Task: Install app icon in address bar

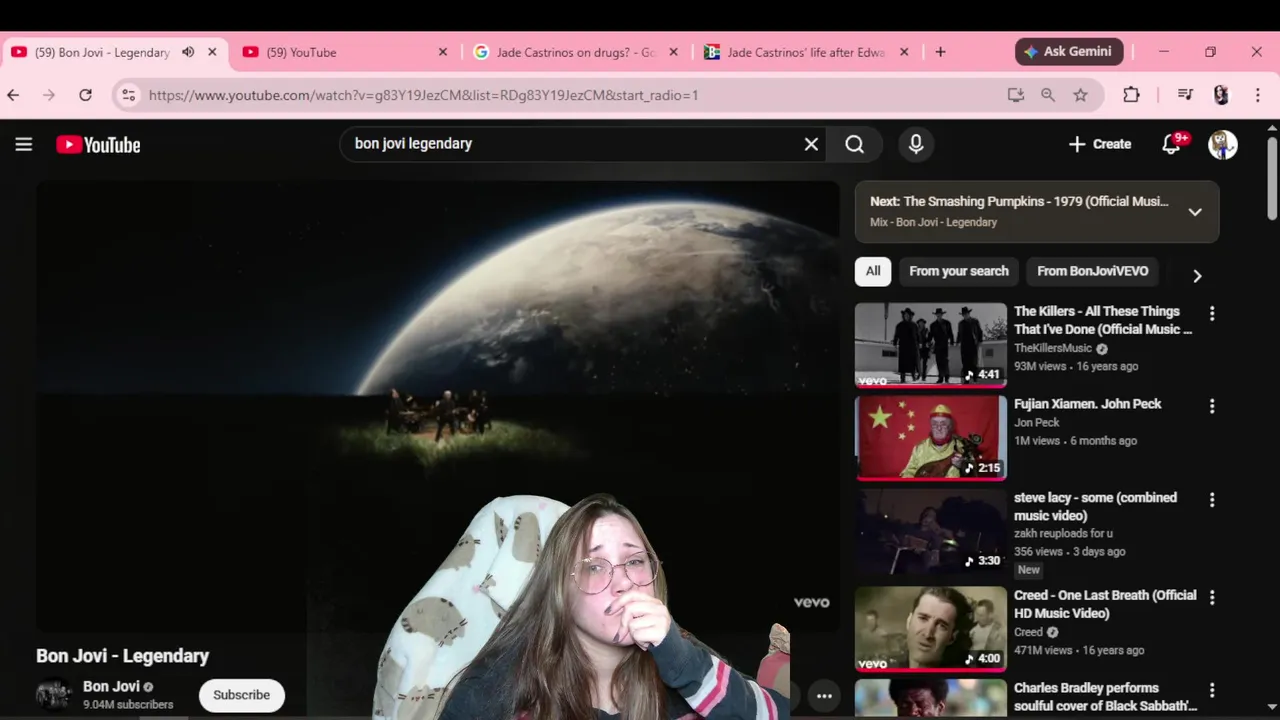Action: (1016, 95)
